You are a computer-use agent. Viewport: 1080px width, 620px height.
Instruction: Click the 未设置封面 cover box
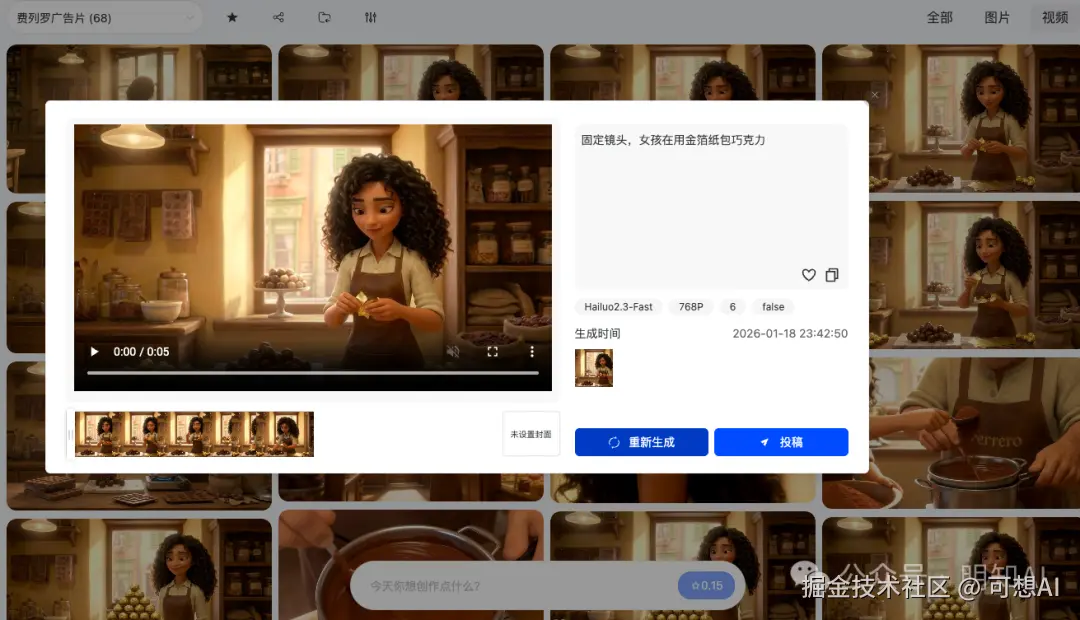531,434
